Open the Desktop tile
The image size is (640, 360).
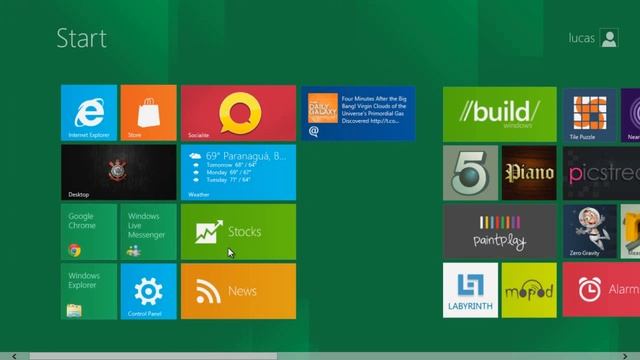click(x=119, y=172)
